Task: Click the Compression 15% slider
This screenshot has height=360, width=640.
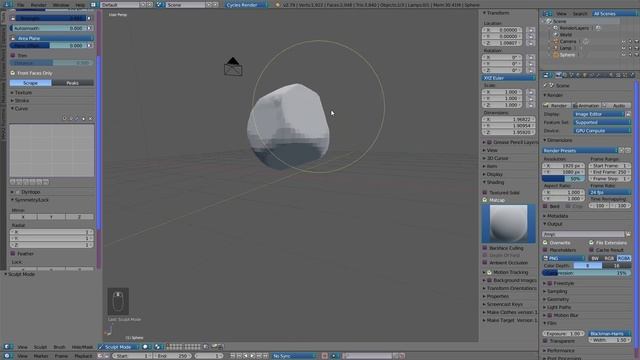Action: point(587,273)
